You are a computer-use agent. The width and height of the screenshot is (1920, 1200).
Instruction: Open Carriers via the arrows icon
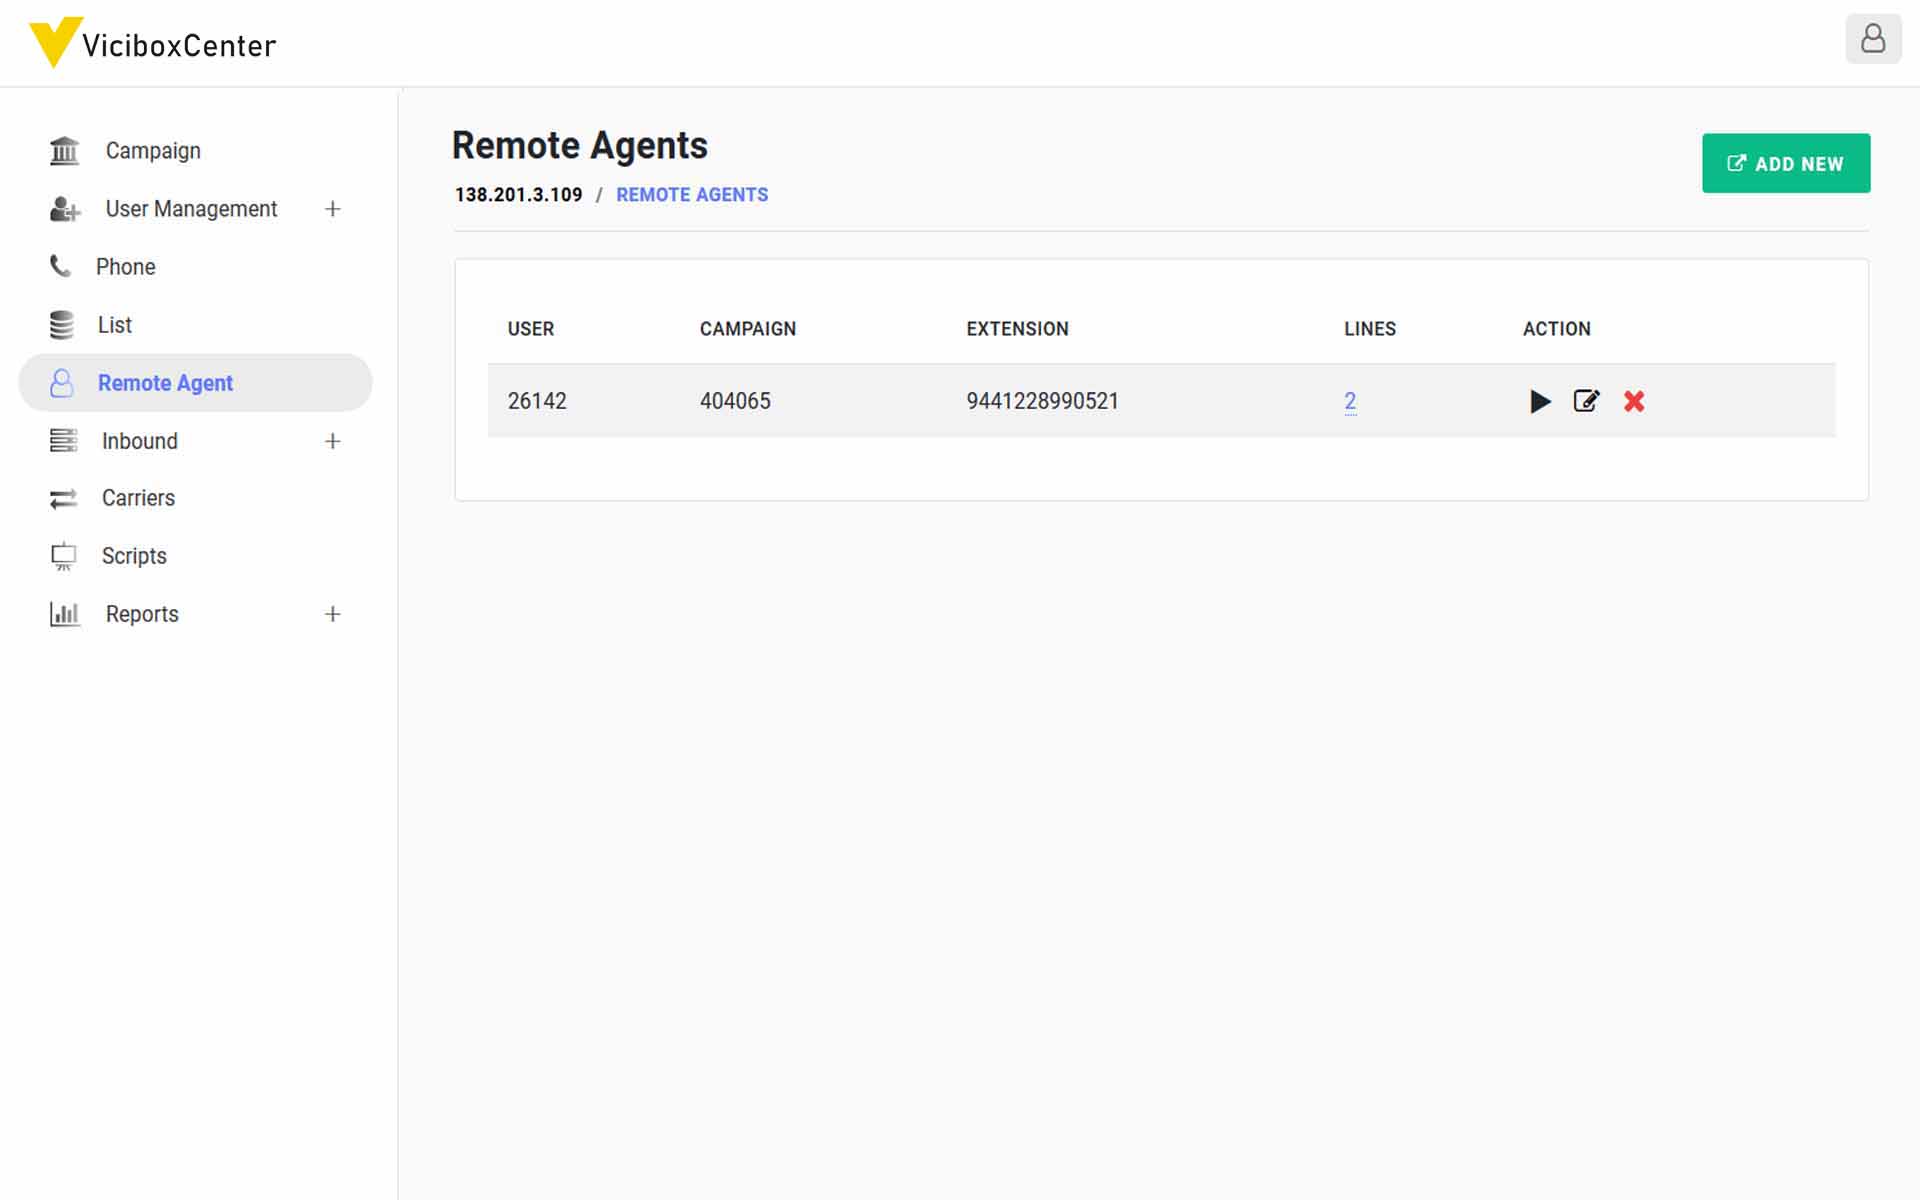pos(62,498)
